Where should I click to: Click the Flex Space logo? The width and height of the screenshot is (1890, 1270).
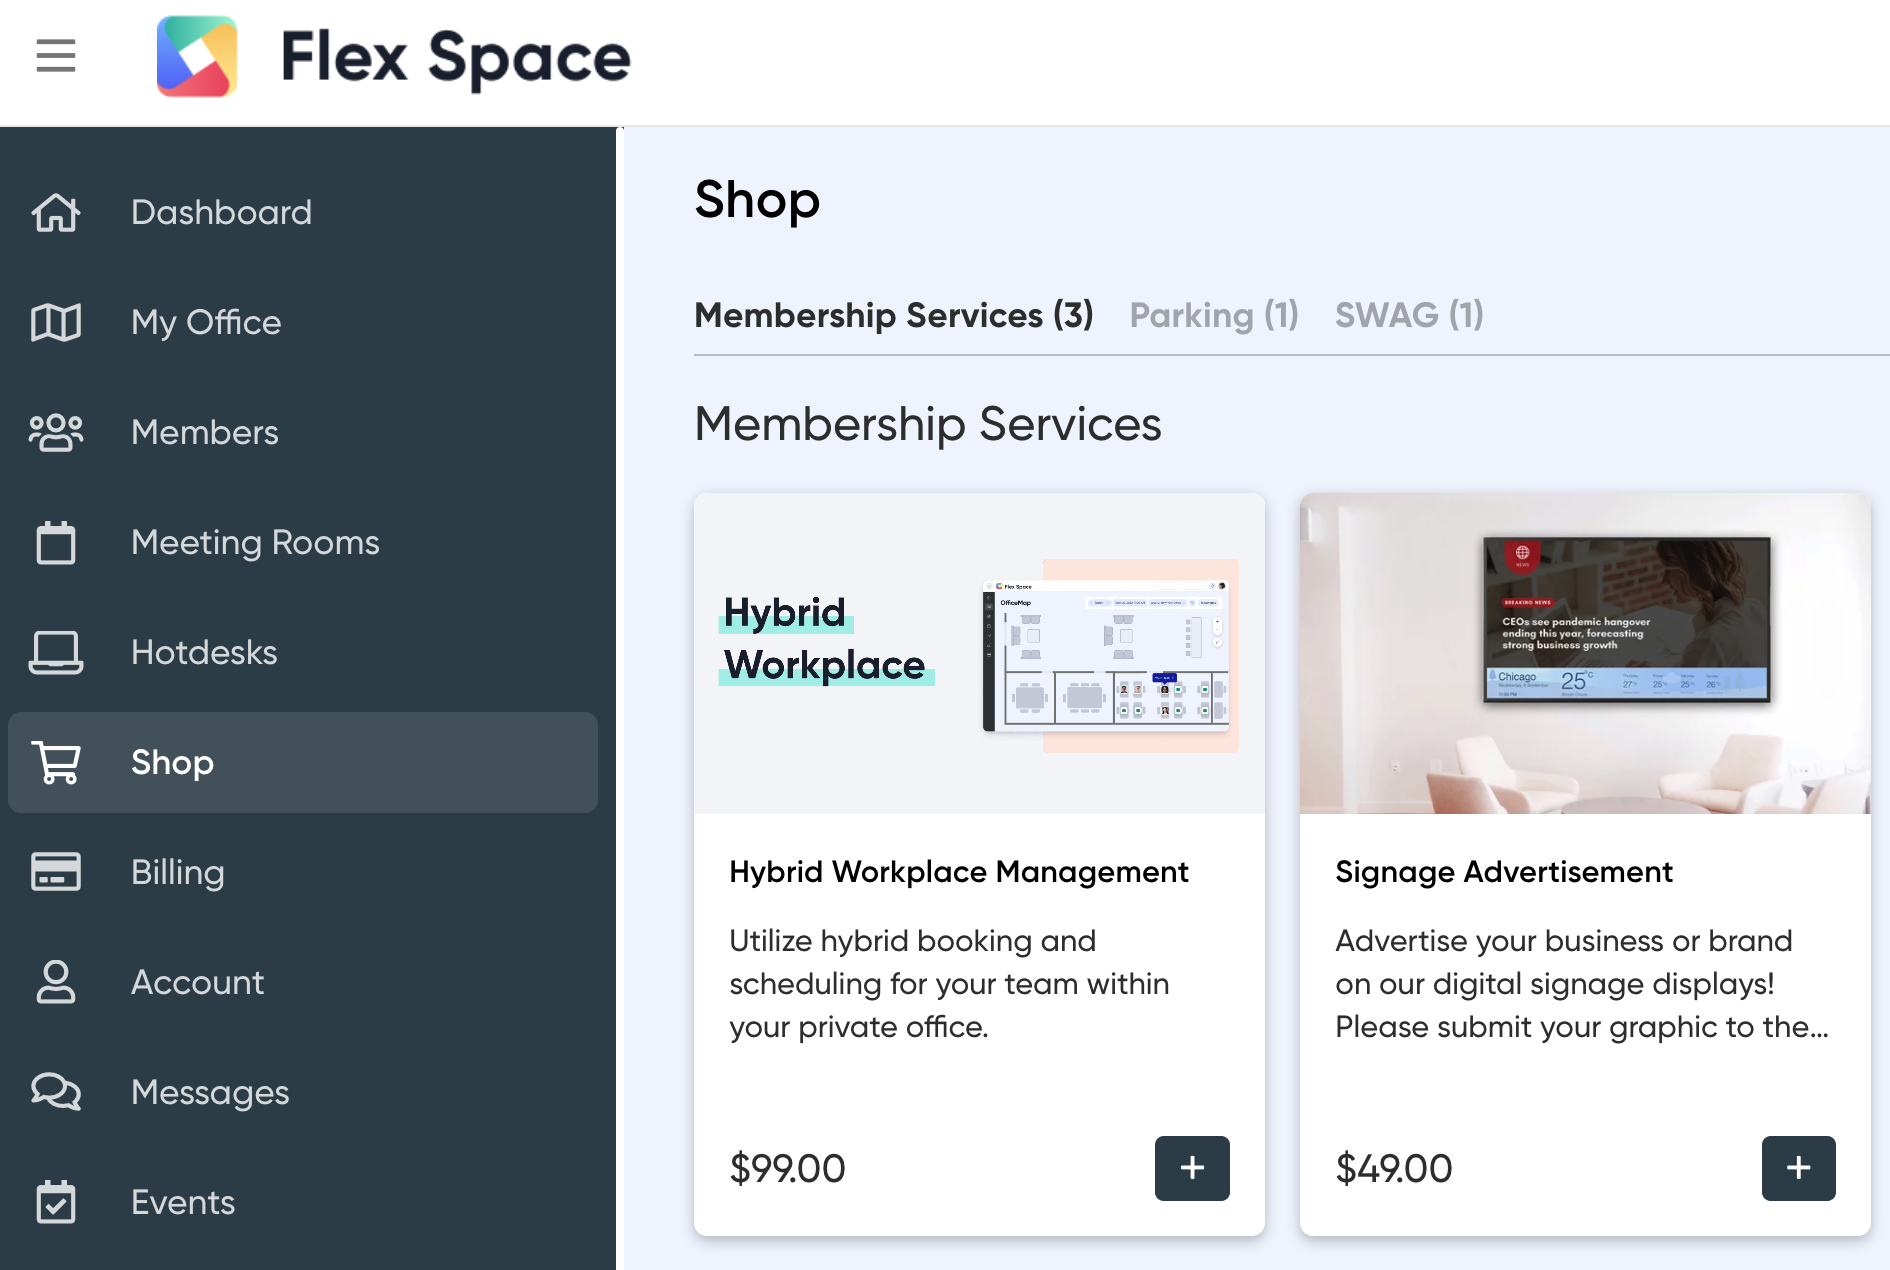point(197,57)
